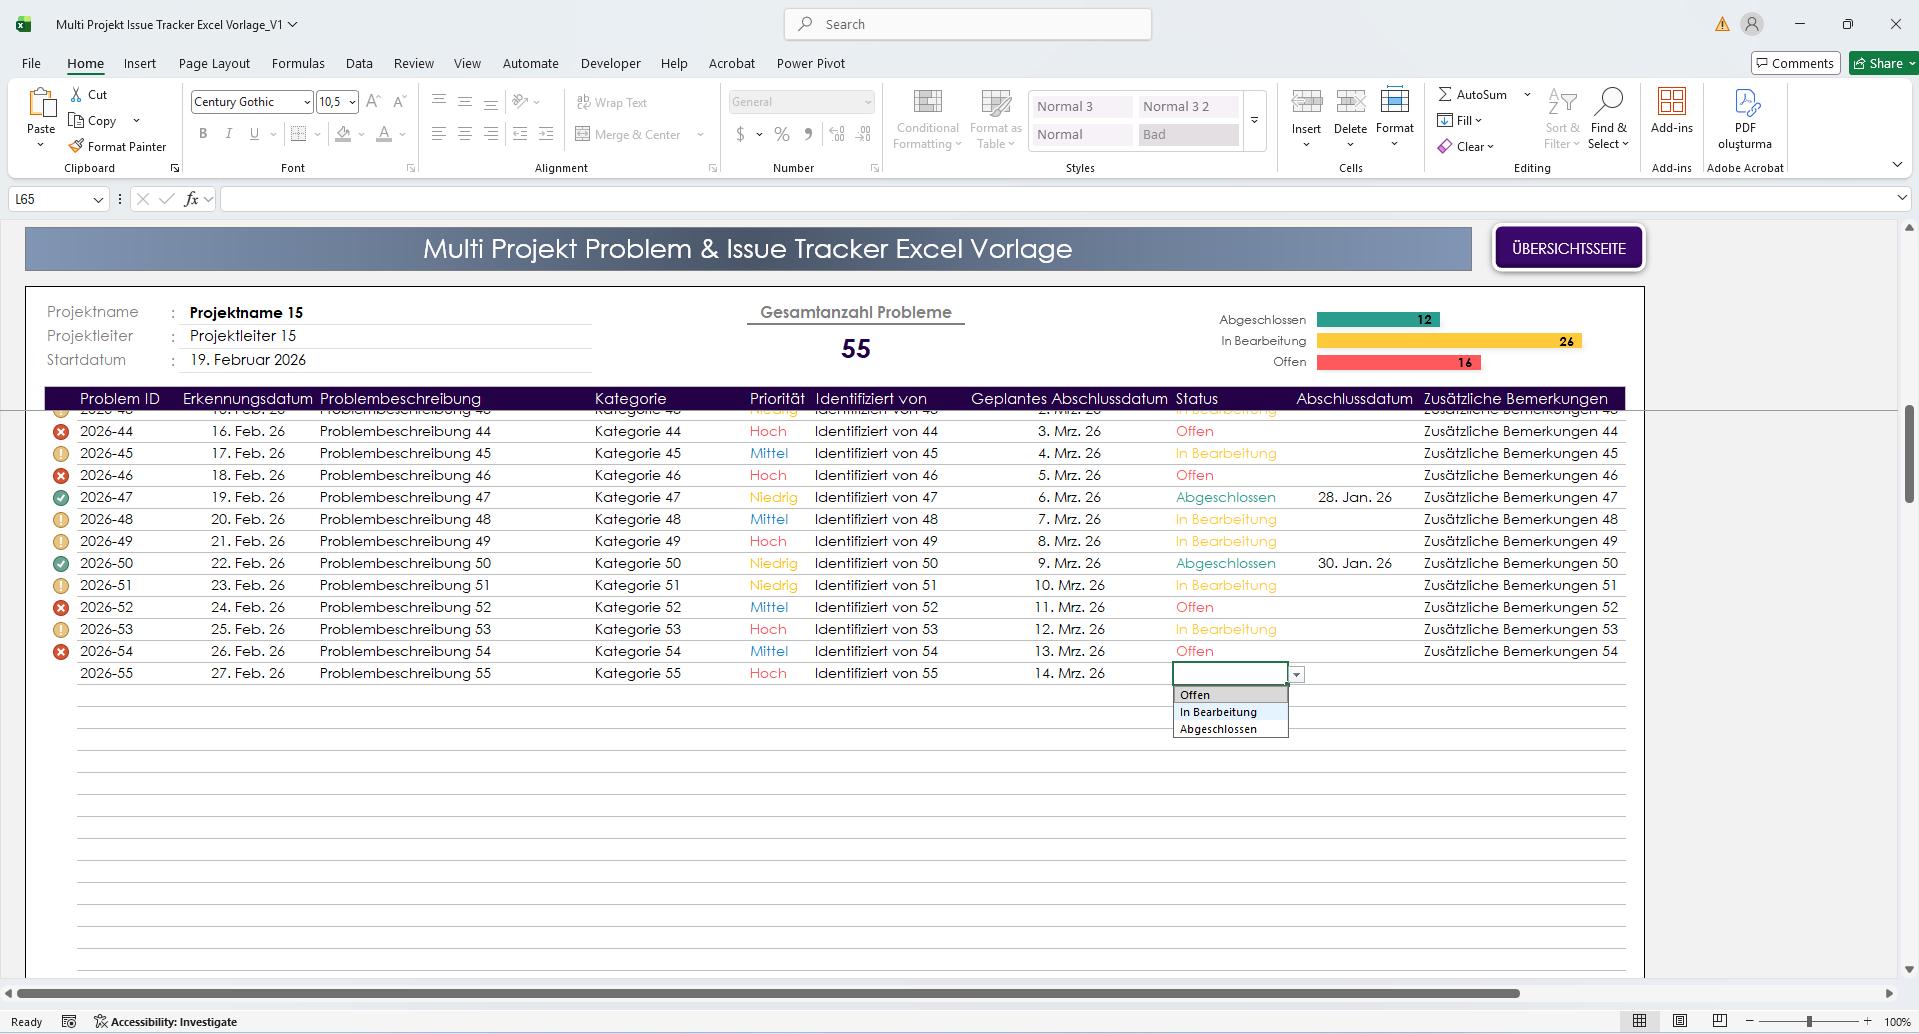The width and height of the screenshot is (1919, 1034).
Task: Click Insert cells icon
Action: pyautogui.click(x=1306, y=102)
